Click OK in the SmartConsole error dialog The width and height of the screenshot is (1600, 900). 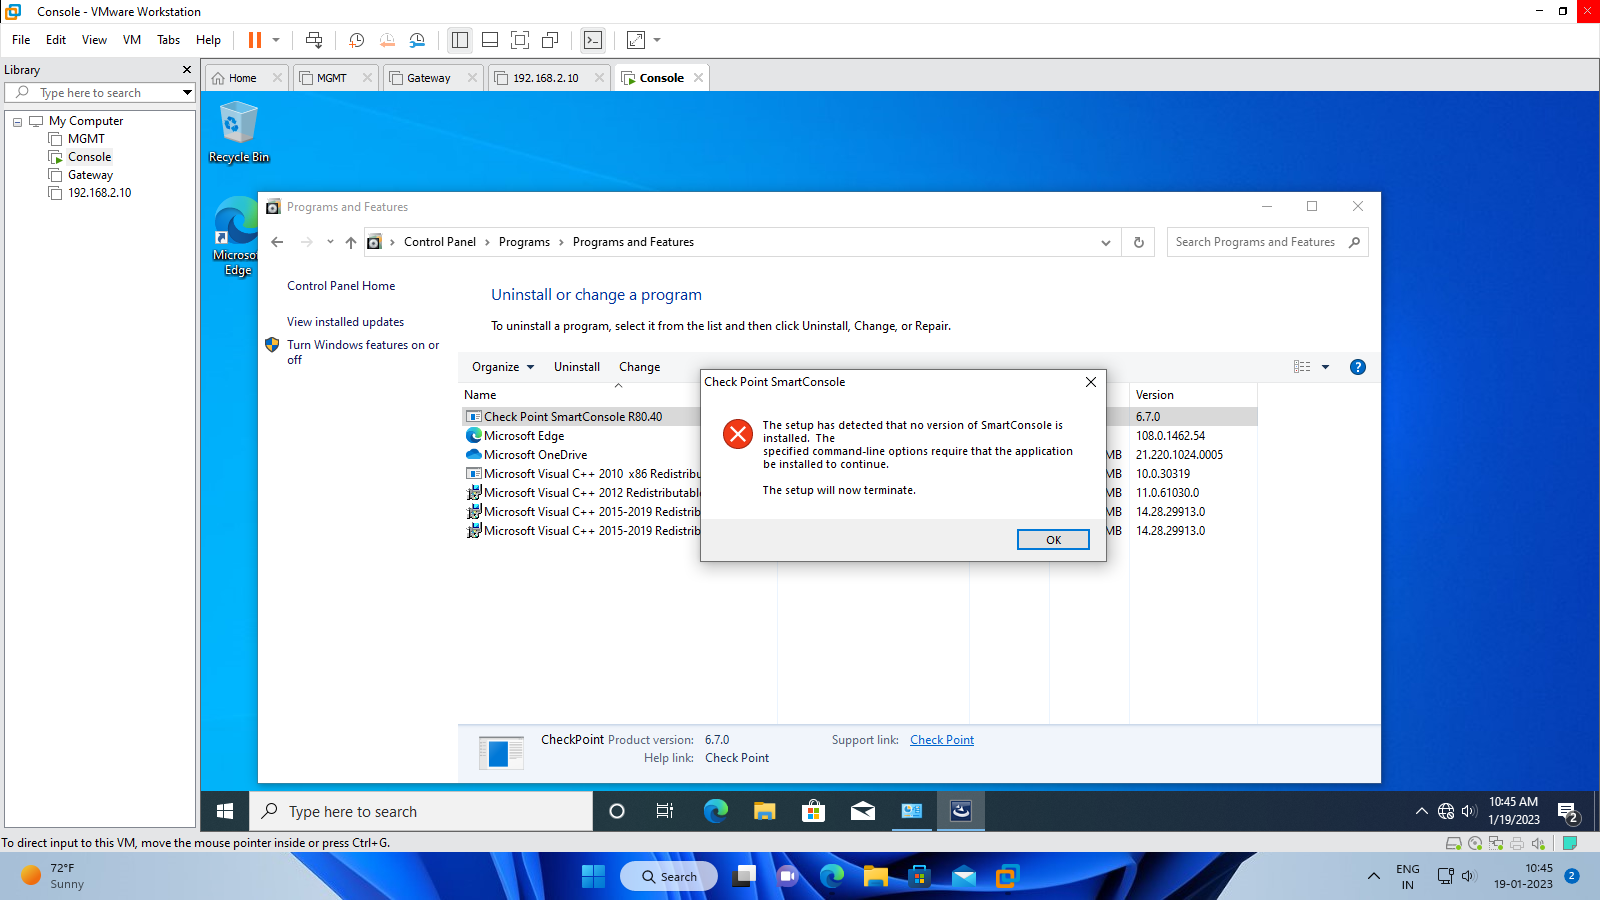[1053, 540]
